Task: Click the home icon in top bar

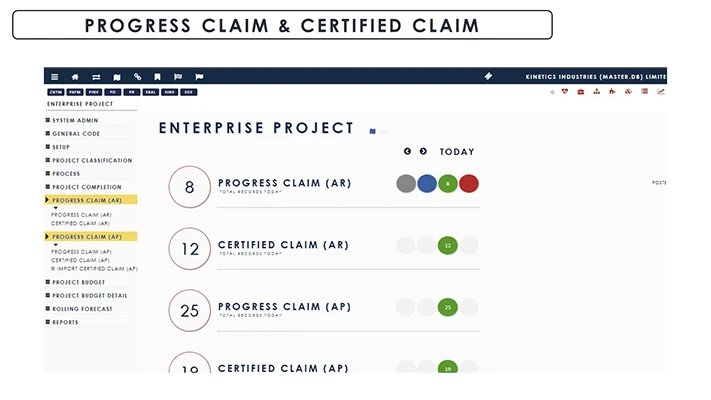Action: pyautogui.click(x=75, y=76)
